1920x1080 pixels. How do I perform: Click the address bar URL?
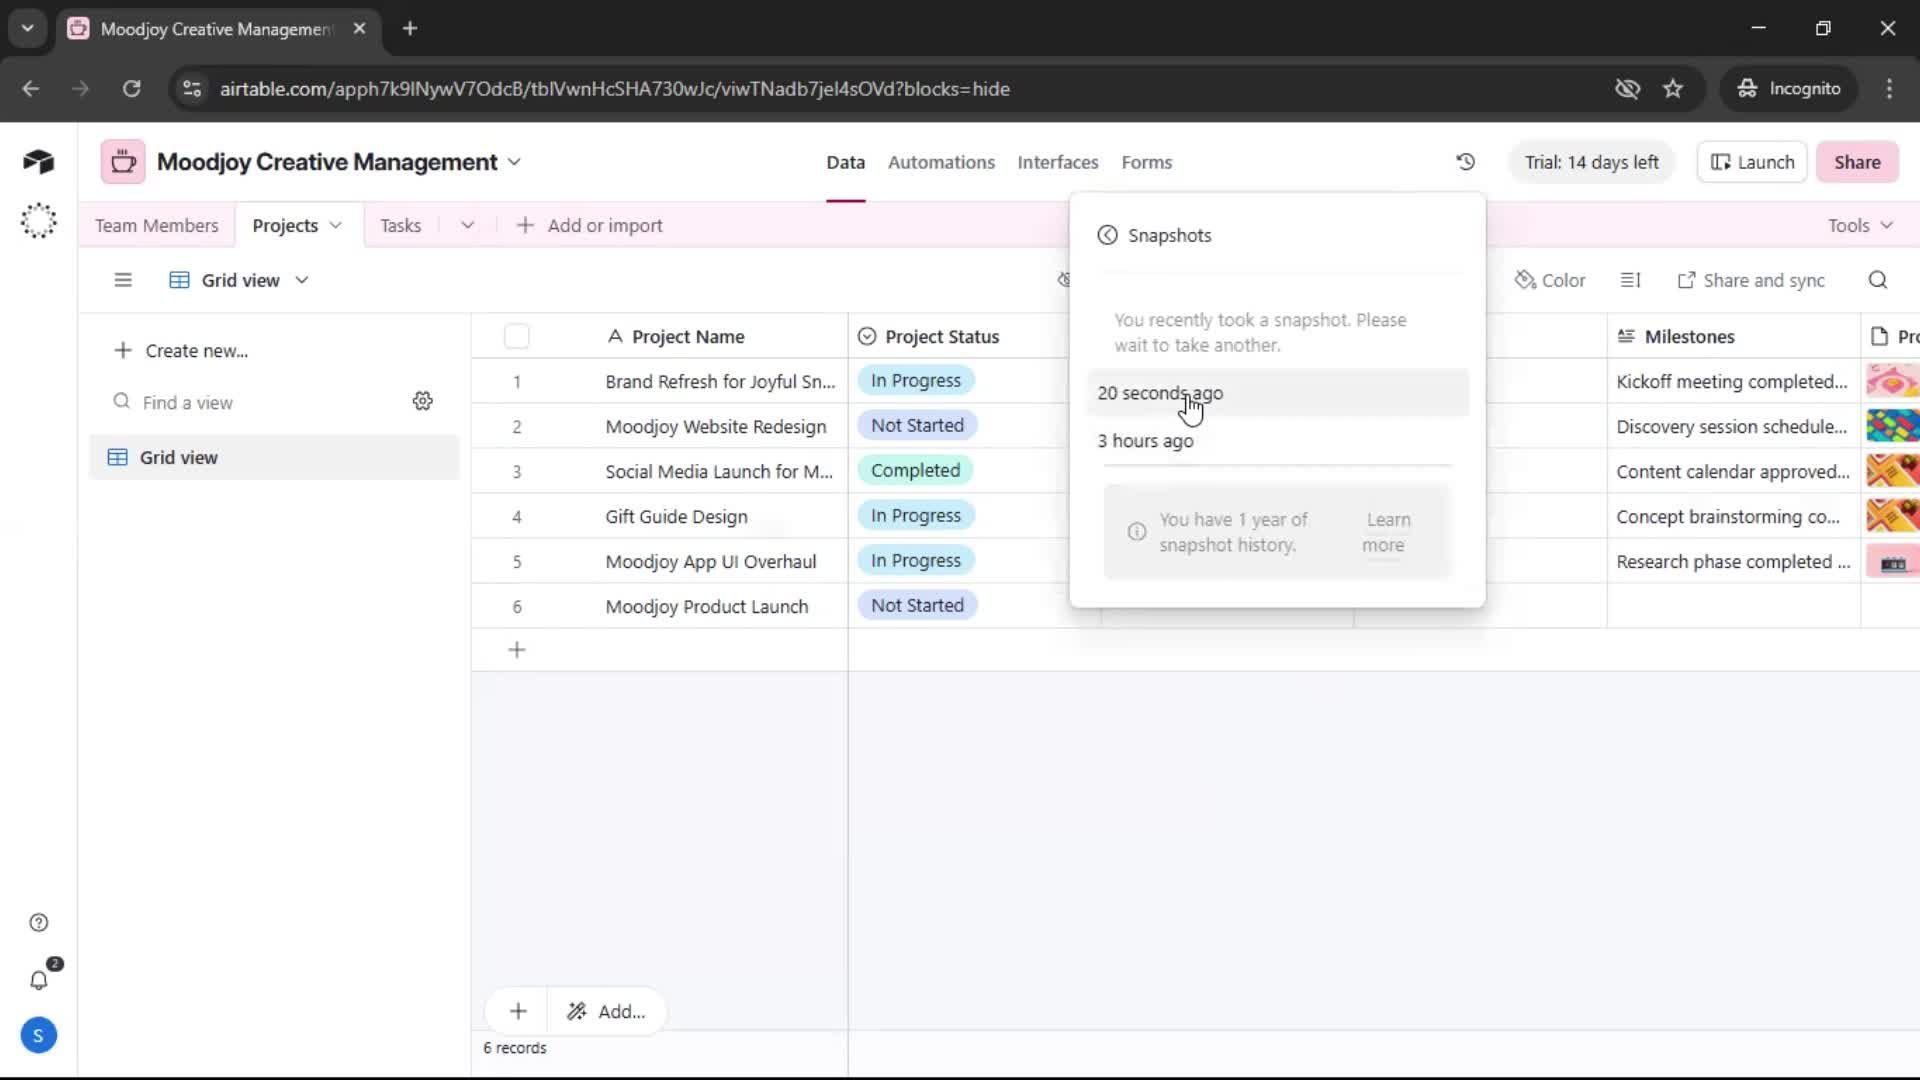click(614, 89)
